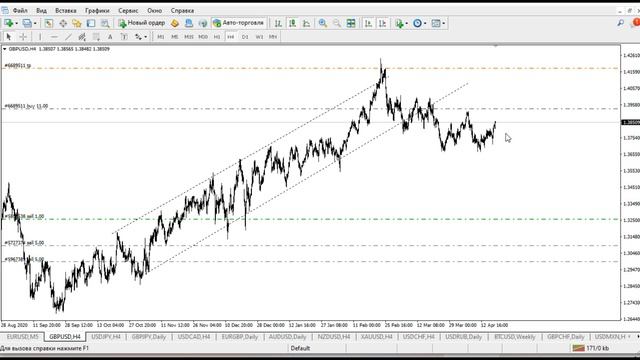The height and width of the screenshot is (360, 640).
Task: Expand the arrows tool dropdown
Action: (146, 37)
